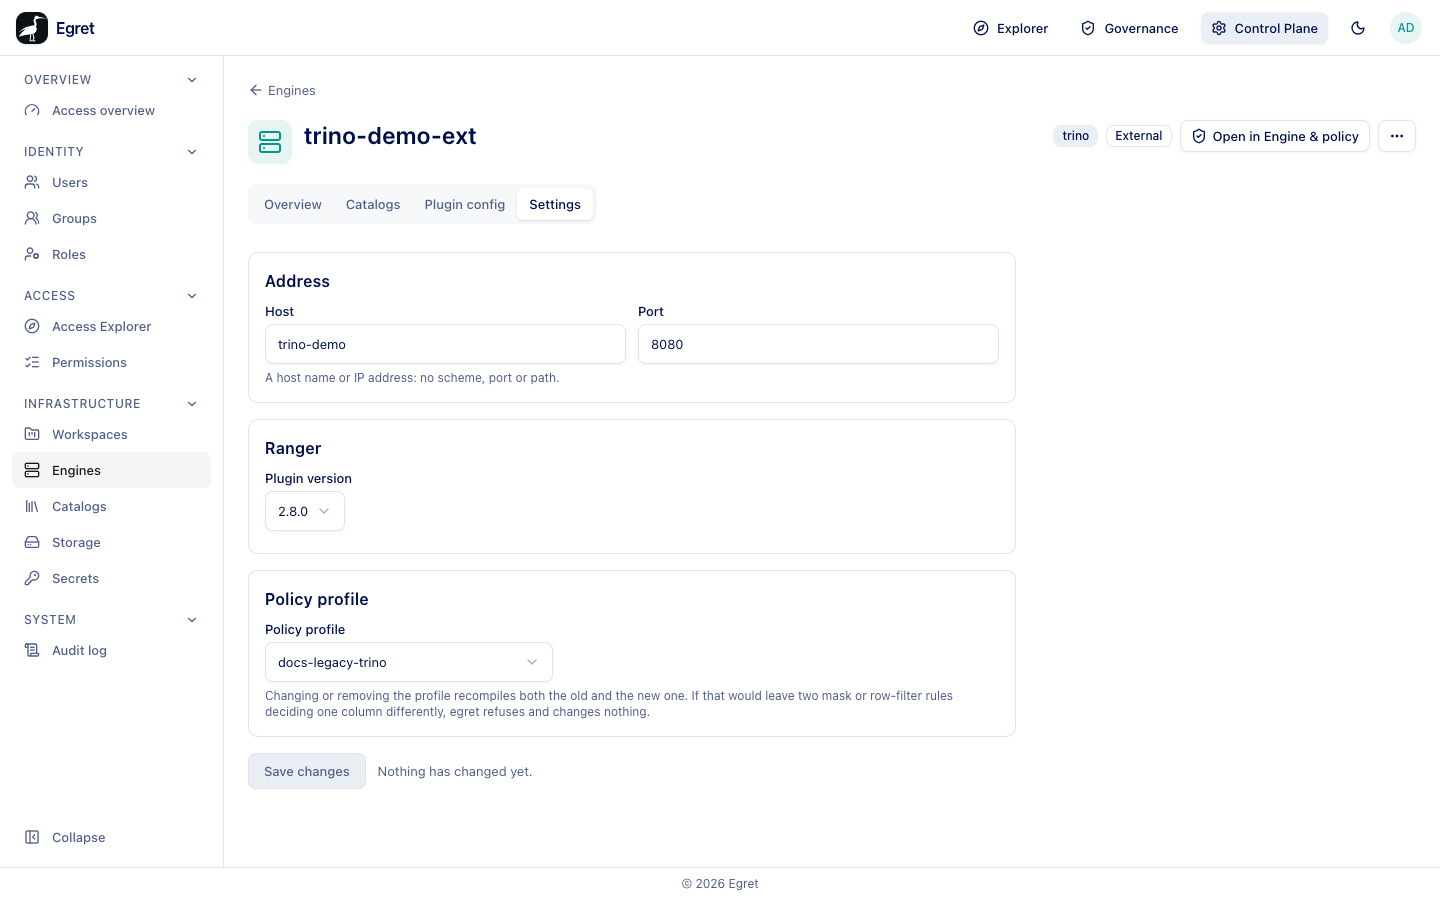Open Control Plane top navigation
The height and width of the screenshot is (900, 1440).
[x=1265, y=28]
